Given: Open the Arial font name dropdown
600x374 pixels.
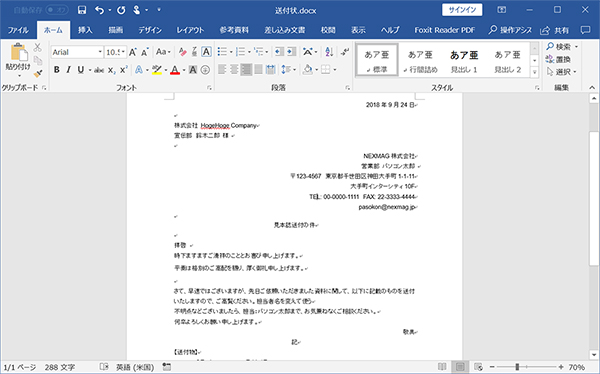Looking at the screenshot, I should (x=100, y=52).
